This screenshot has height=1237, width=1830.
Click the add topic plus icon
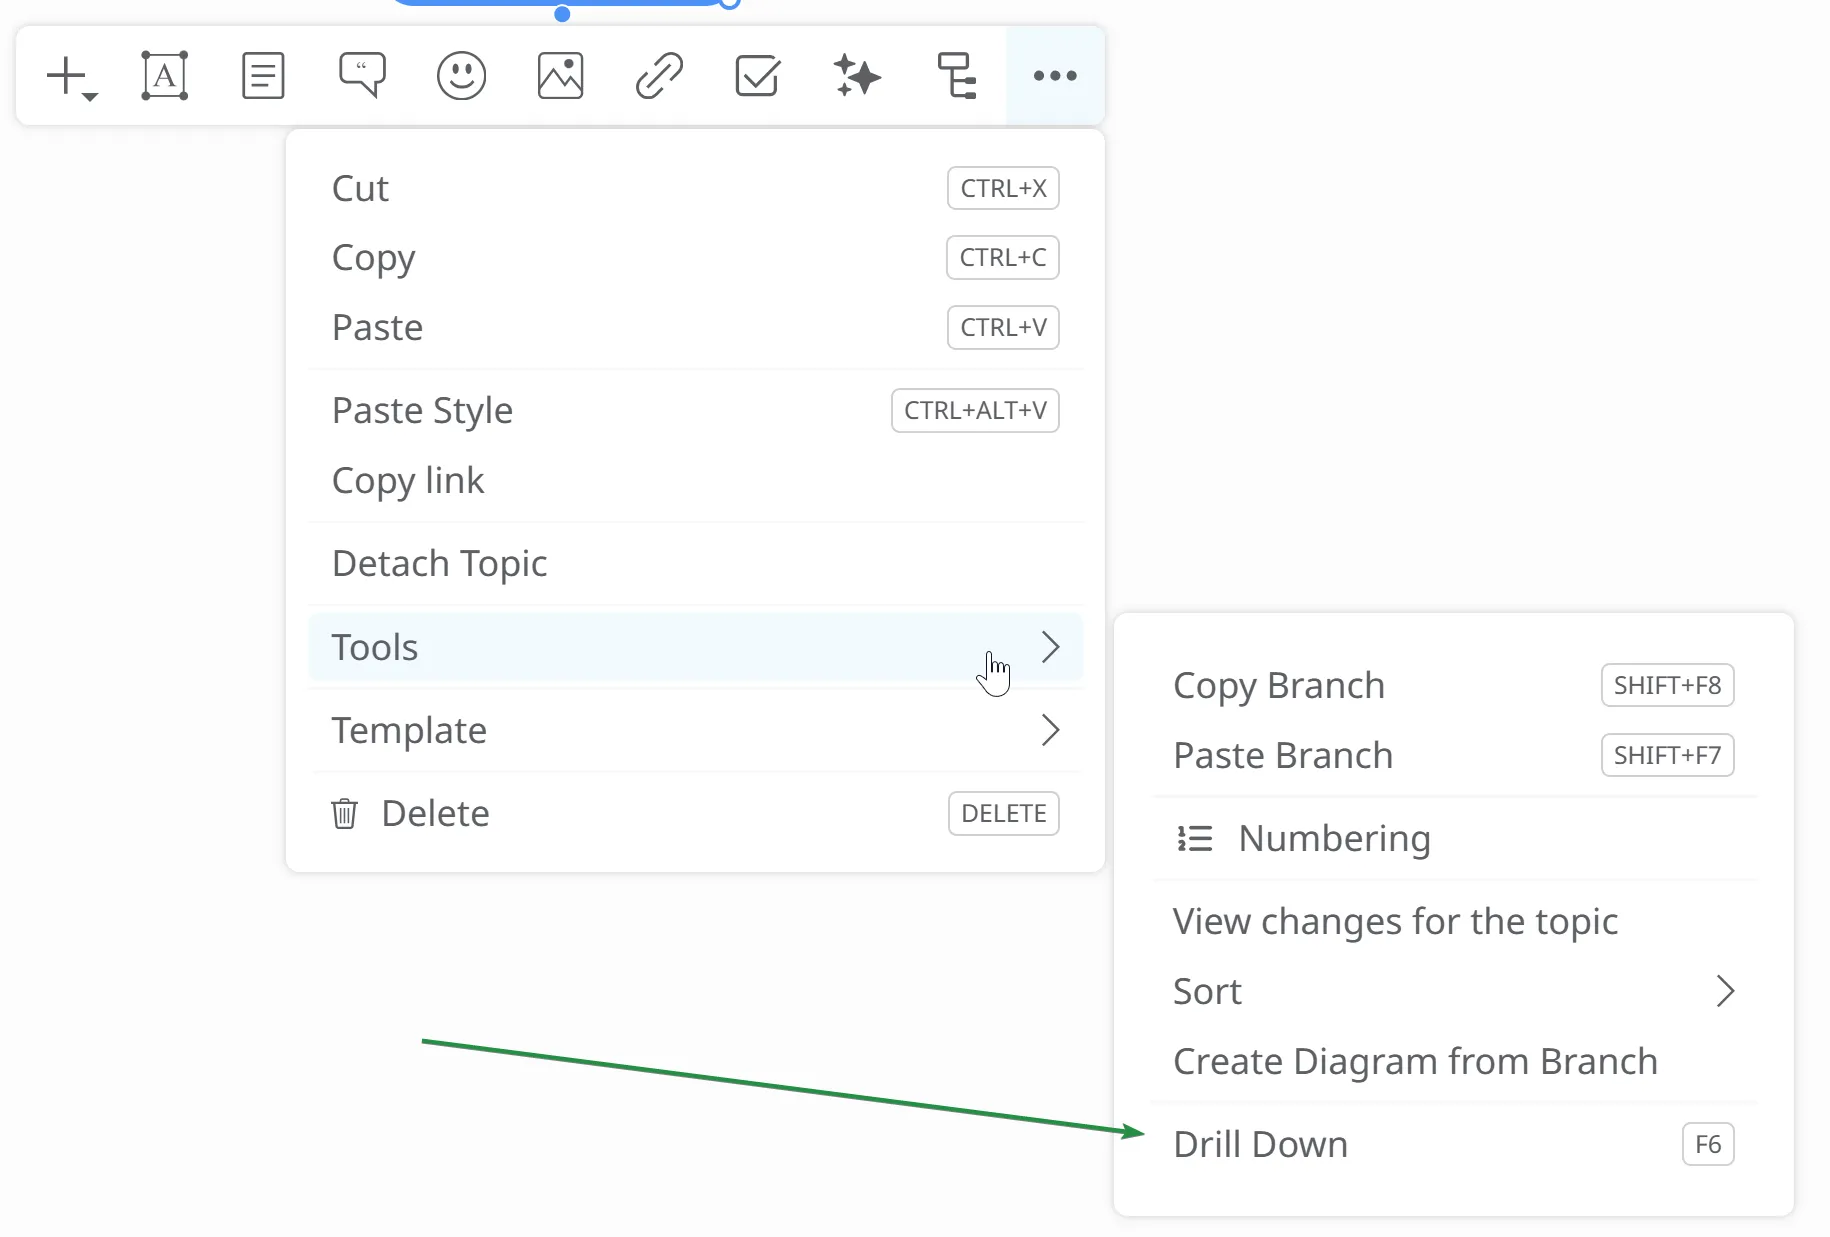click(x=67, y=76)
